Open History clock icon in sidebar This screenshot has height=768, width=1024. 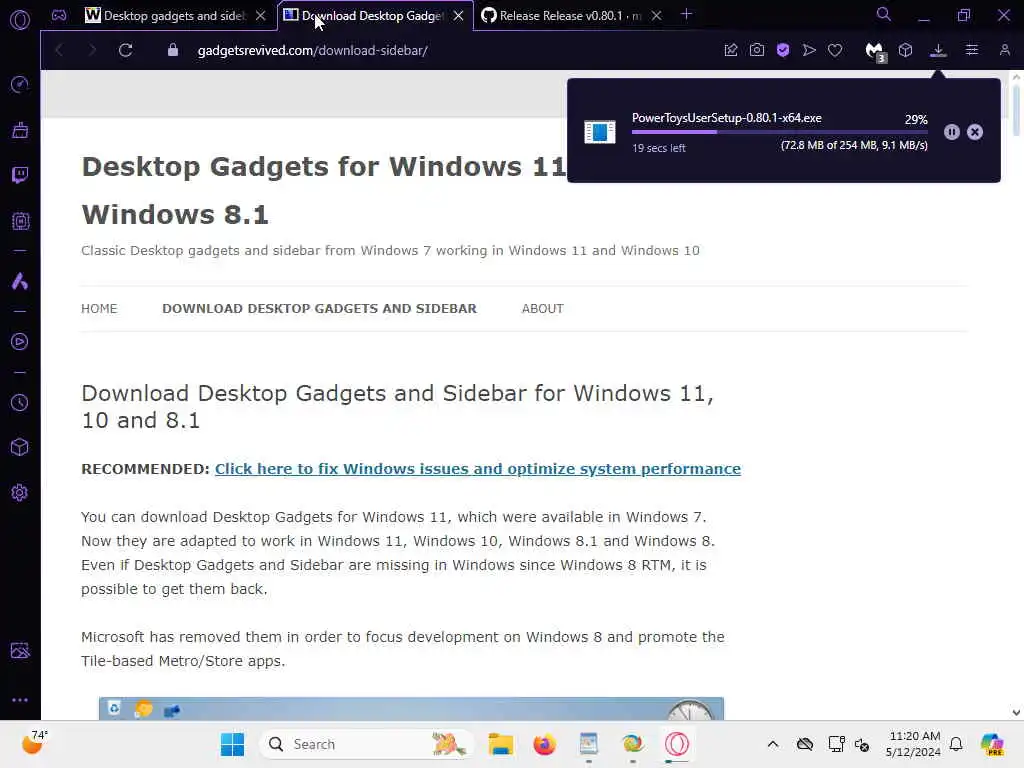tap(20, 402)
